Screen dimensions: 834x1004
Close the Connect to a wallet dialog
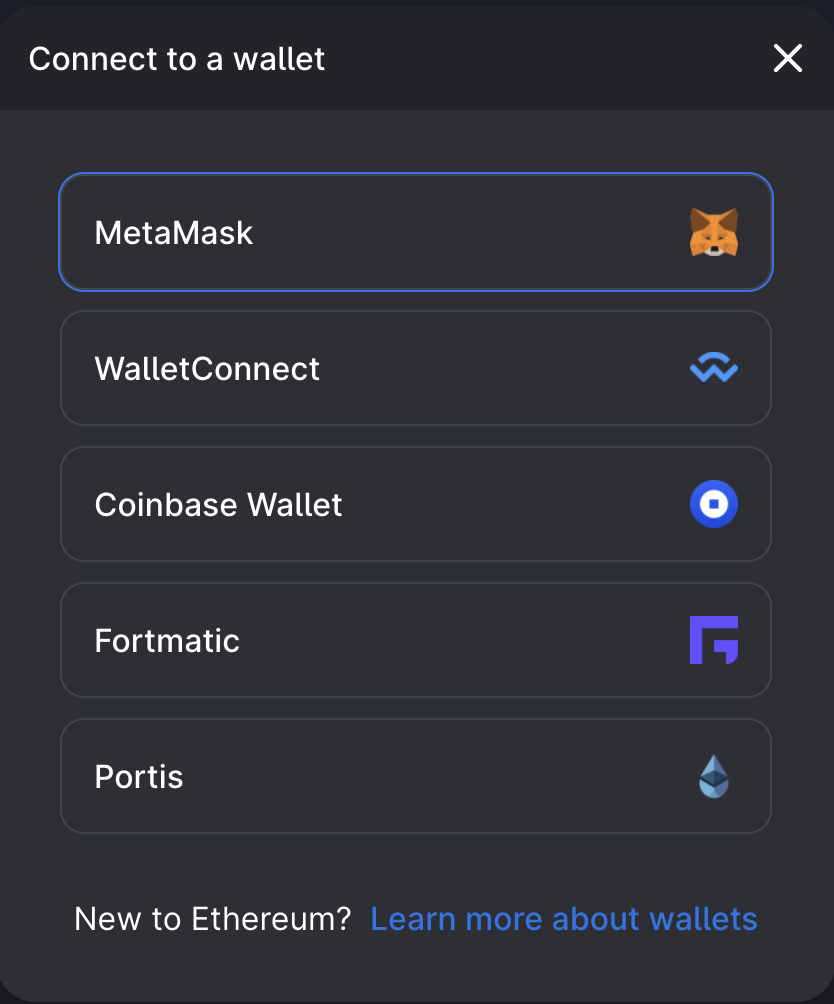788,59
